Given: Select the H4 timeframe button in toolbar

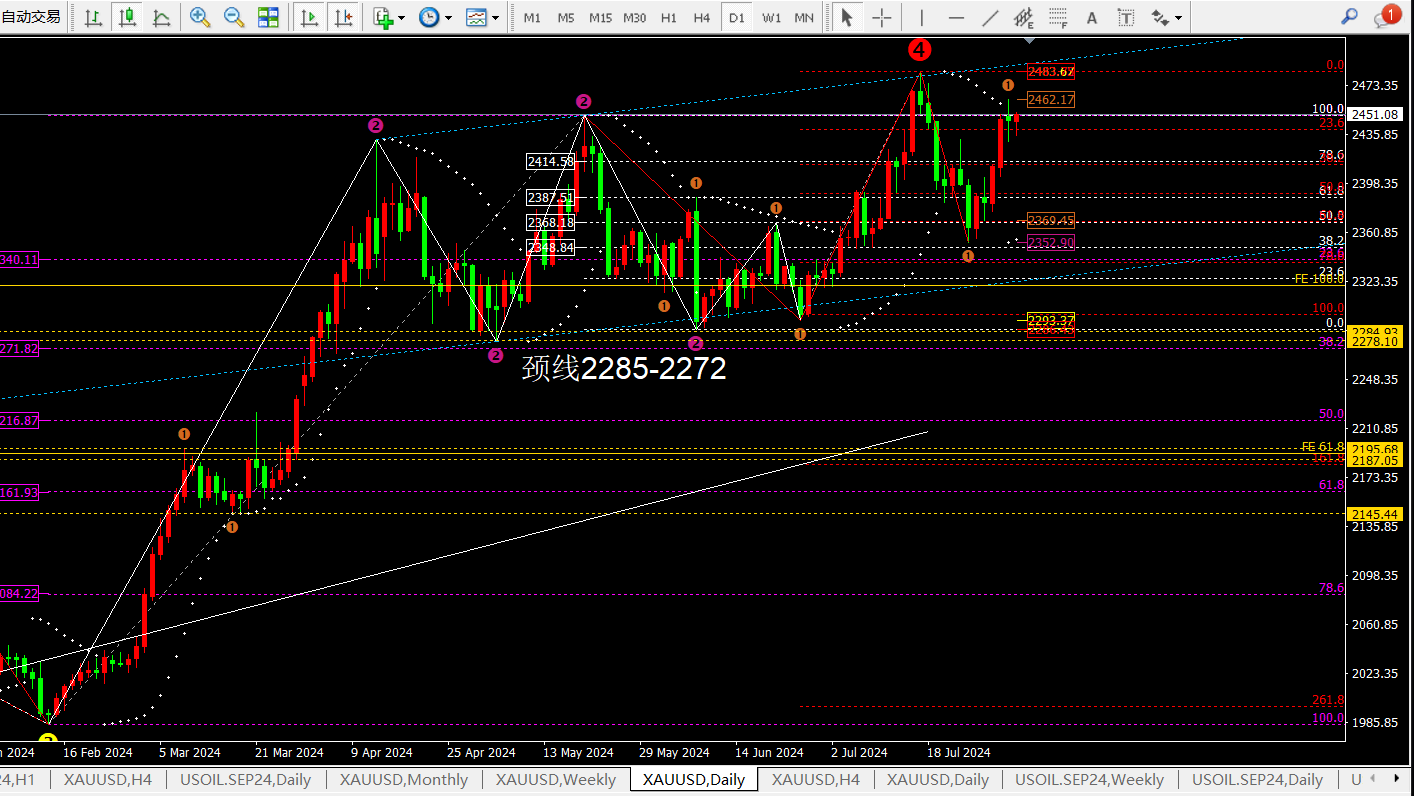Looking at the screenshot, I should pos(702,18).
